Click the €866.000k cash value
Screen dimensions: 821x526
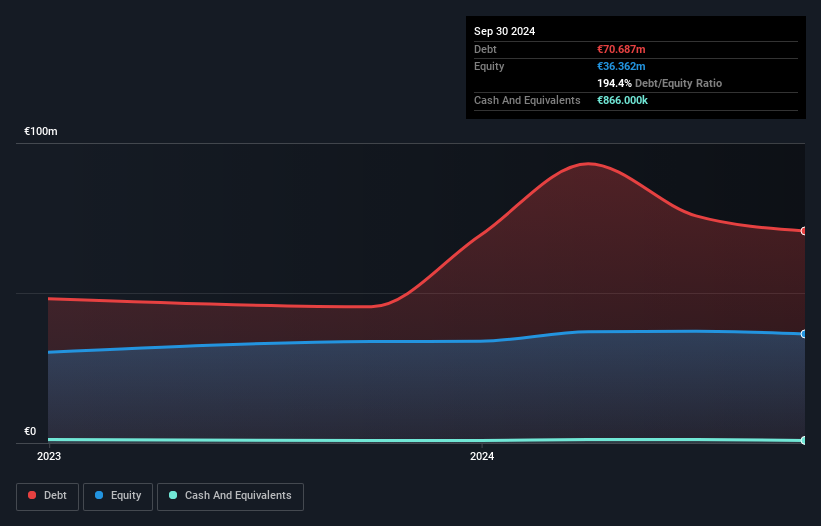[622, 100]
